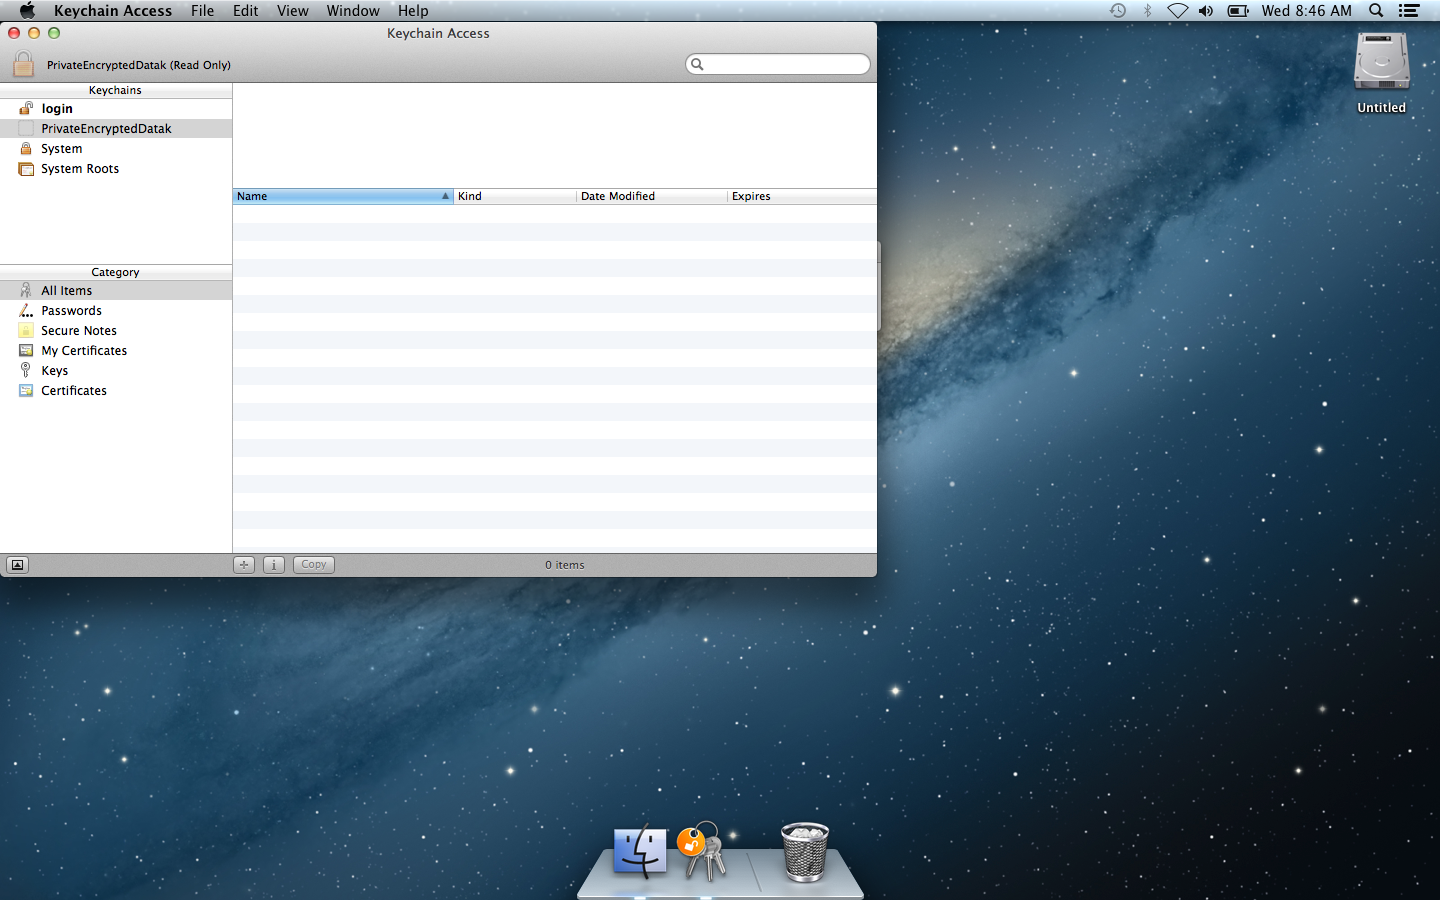Viewport: 1440px width, 900px height.
Task: Click the search magnifier icon in Keychain Access
Action: (698, 64)
